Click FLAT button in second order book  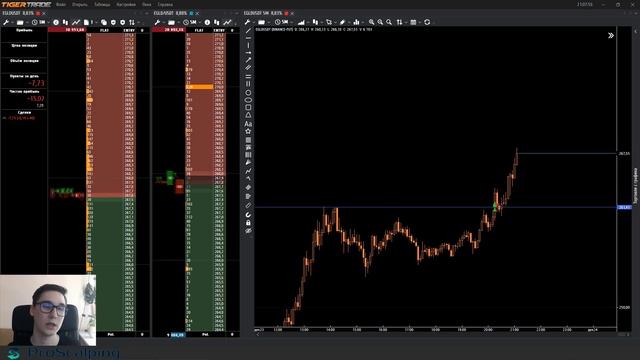point(199,30)
